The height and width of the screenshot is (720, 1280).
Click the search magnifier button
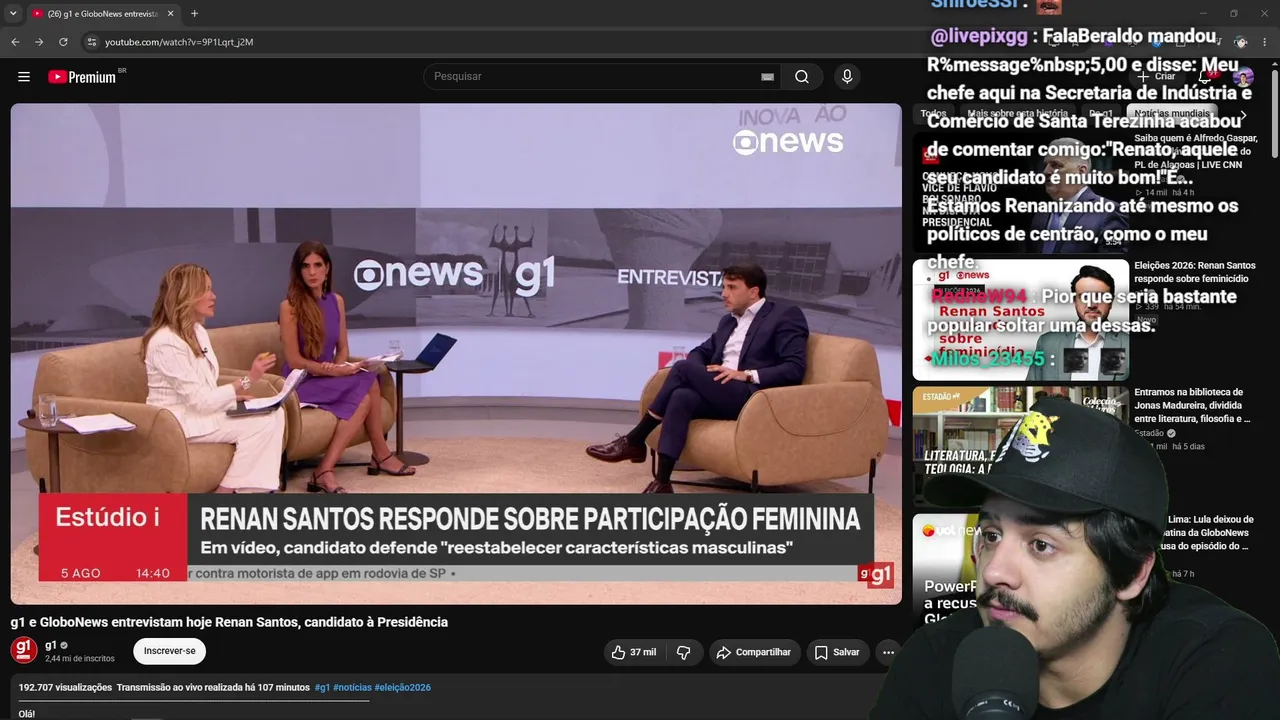802,77
